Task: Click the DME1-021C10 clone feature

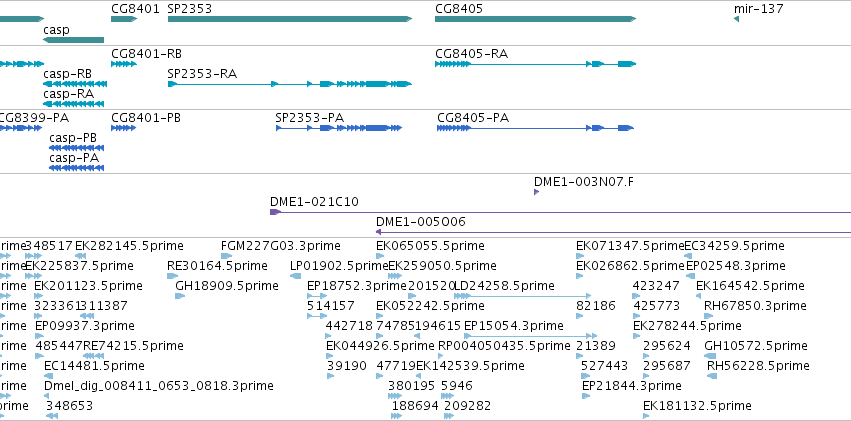Action: coord(560,212)
